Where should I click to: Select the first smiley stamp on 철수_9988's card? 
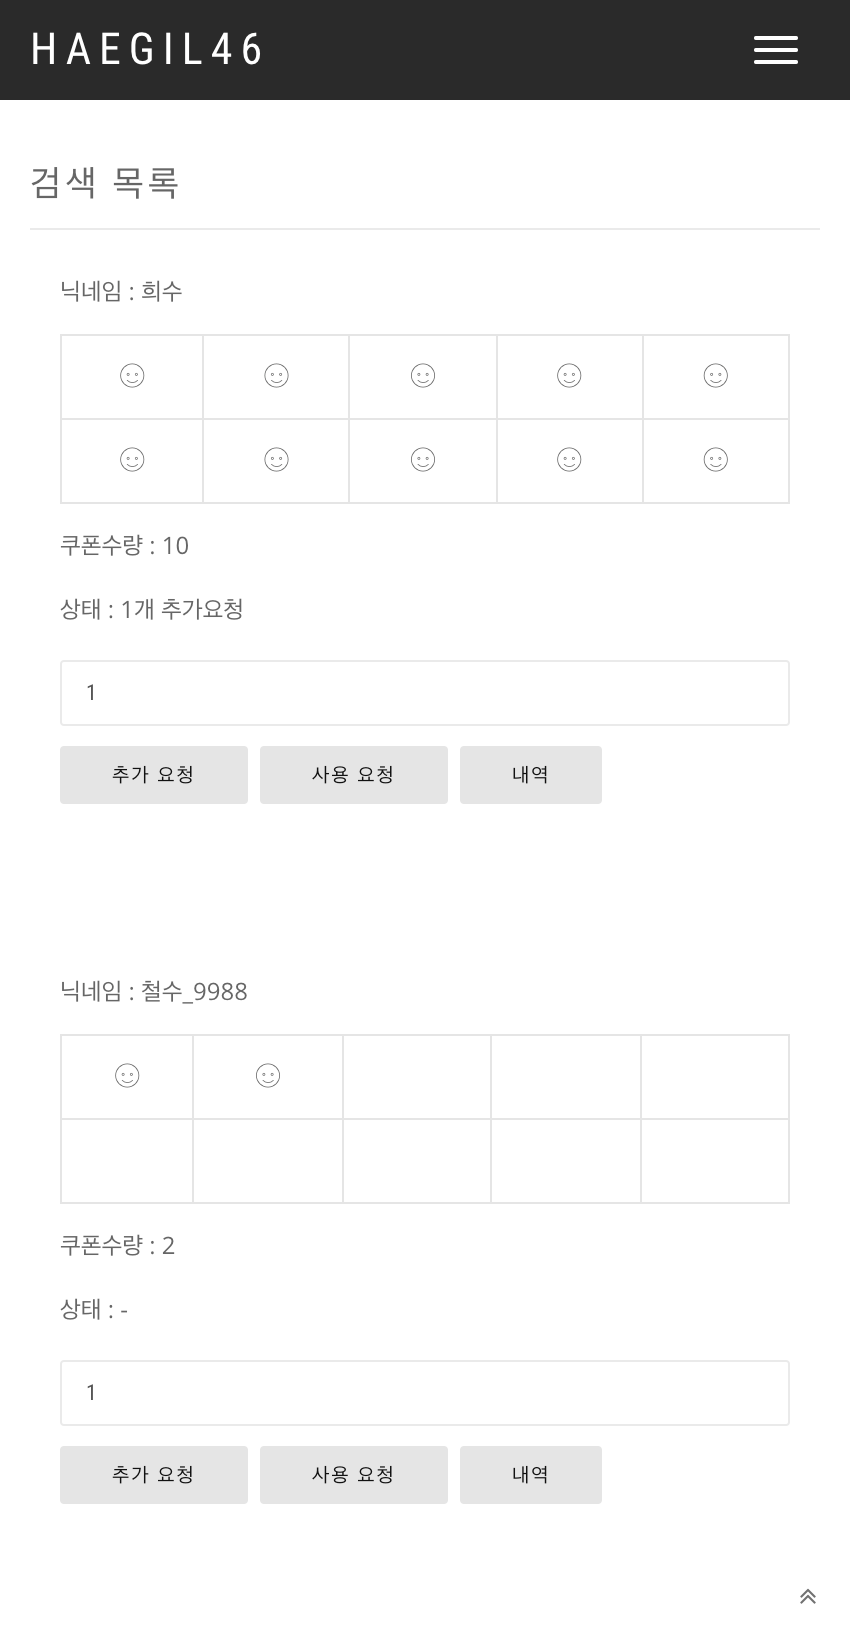coord(126,1076)
